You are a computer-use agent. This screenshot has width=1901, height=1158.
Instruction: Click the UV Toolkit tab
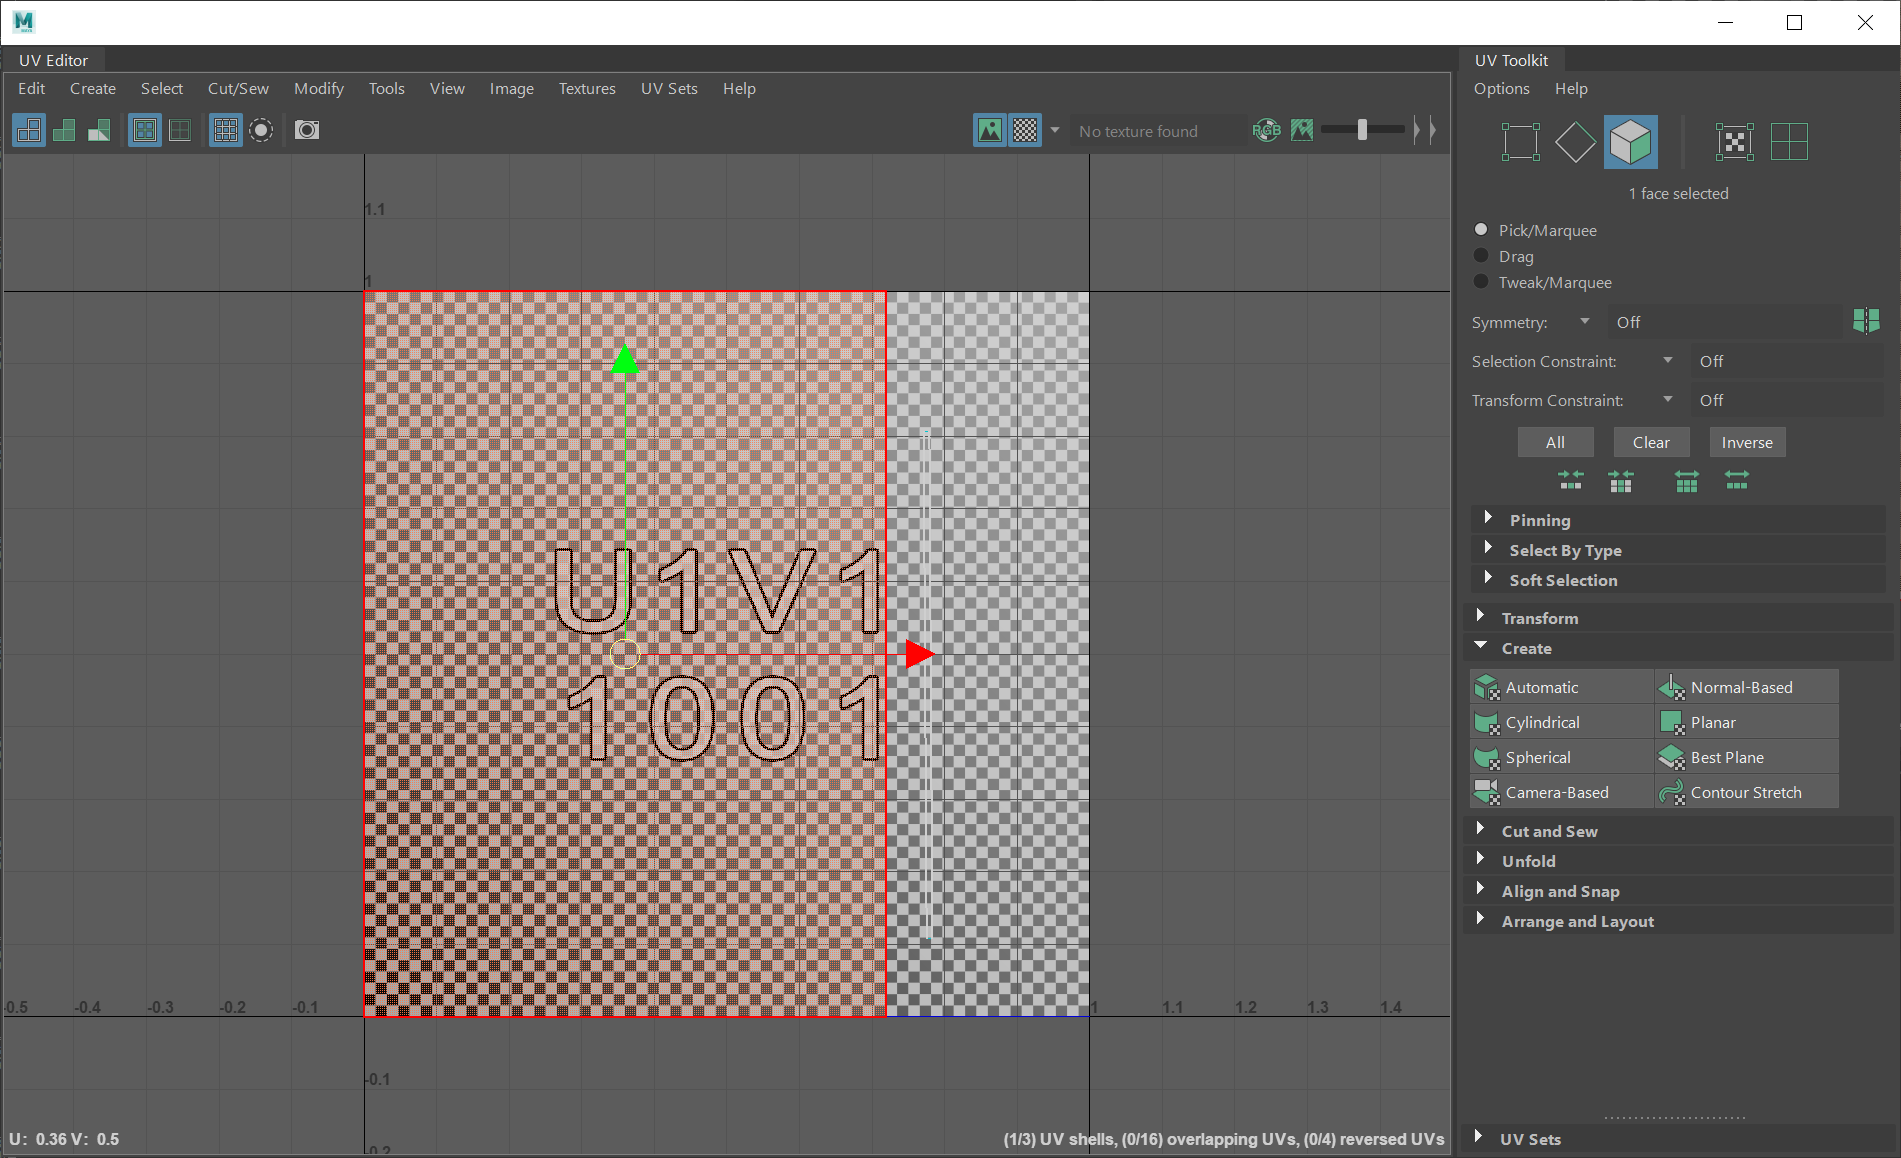[x=1510, y=60]
